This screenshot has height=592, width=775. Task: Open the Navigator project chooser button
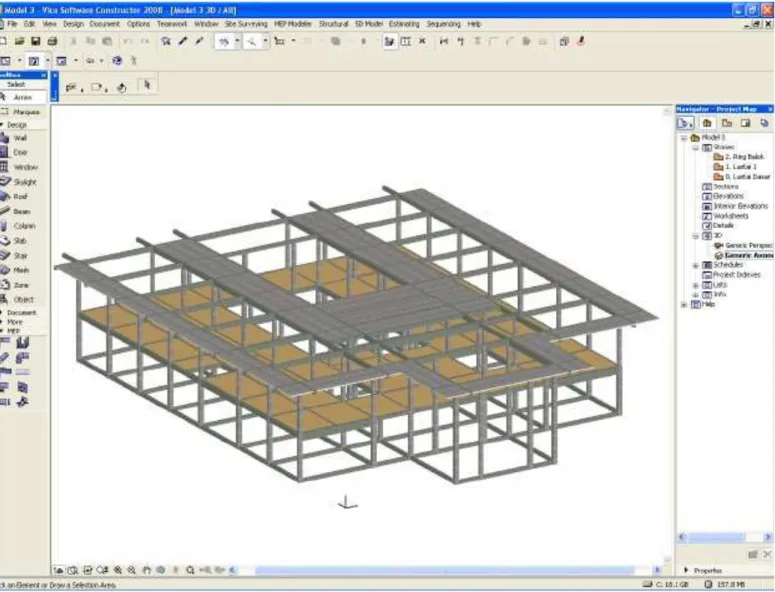686,123
